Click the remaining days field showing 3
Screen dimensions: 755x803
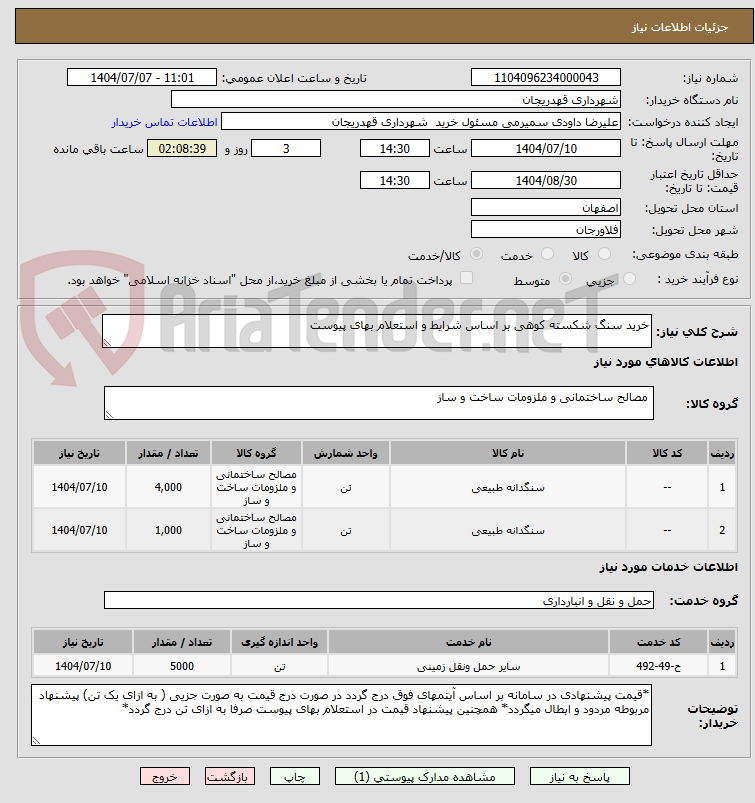point(286,149)
